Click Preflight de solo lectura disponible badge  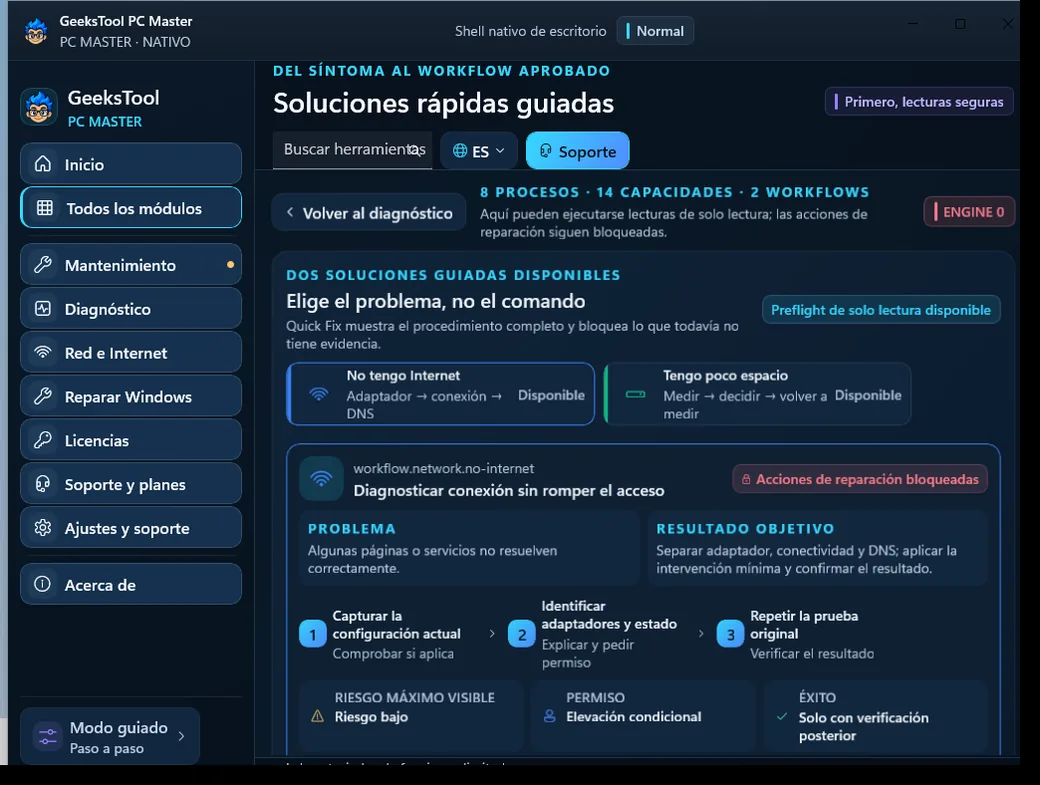pyautogui.click(x=881, y=310)
